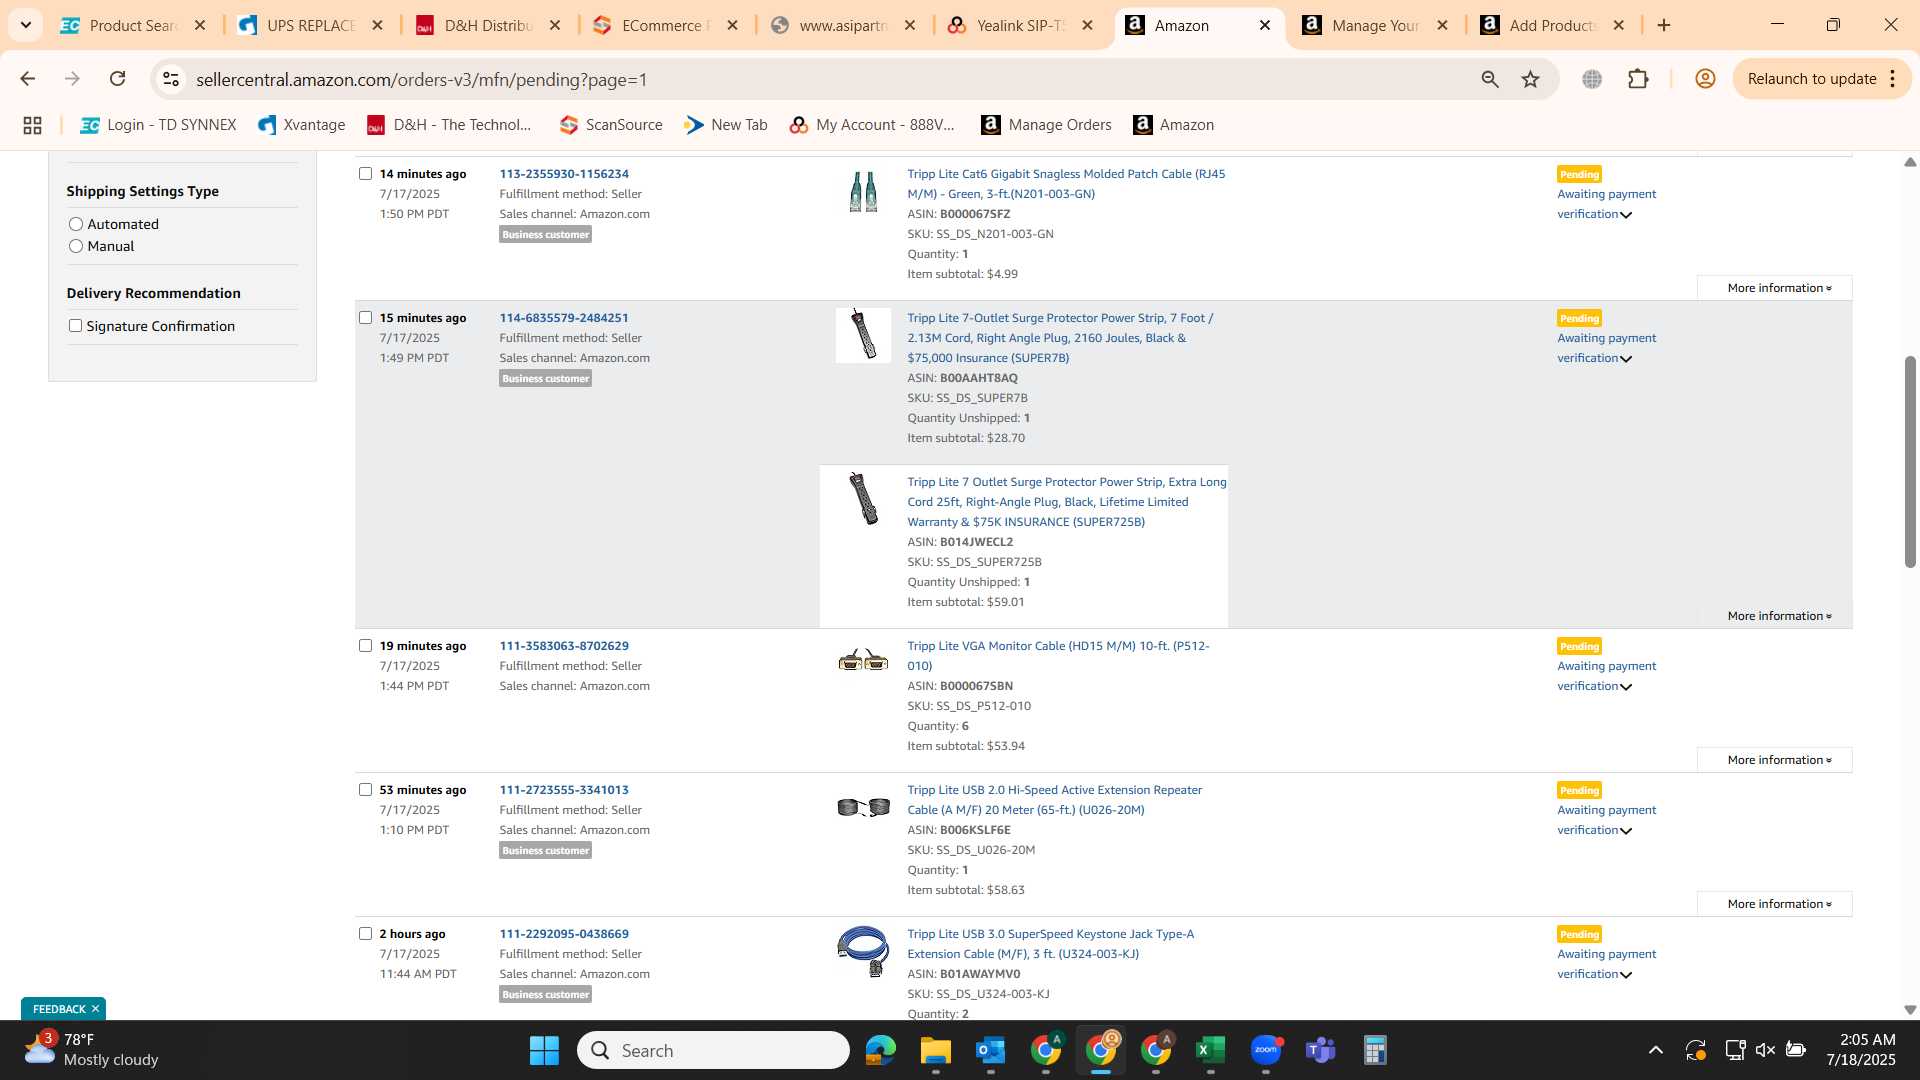Click the volume muted tray icon
The width and height of the screenshot is (1920, 1080).
click(1765, 1050)
